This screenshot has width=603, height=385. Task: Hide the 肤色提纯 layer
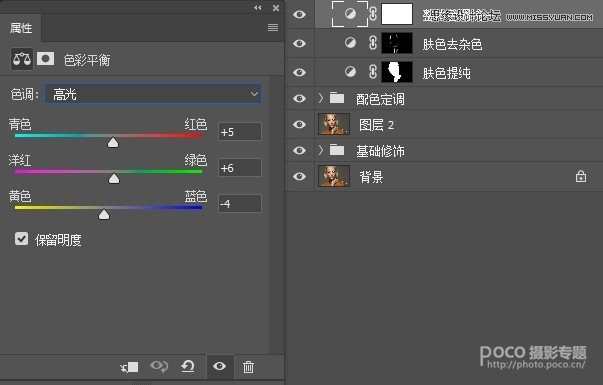(299, 72)
